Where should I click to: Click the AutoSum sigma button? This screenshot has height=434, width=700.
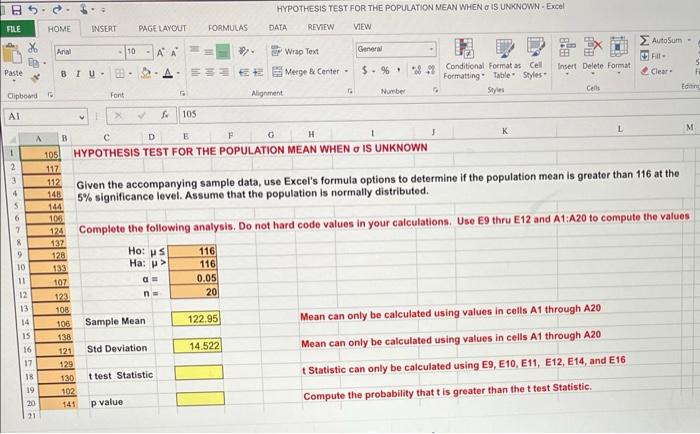[x=662, y=41]
